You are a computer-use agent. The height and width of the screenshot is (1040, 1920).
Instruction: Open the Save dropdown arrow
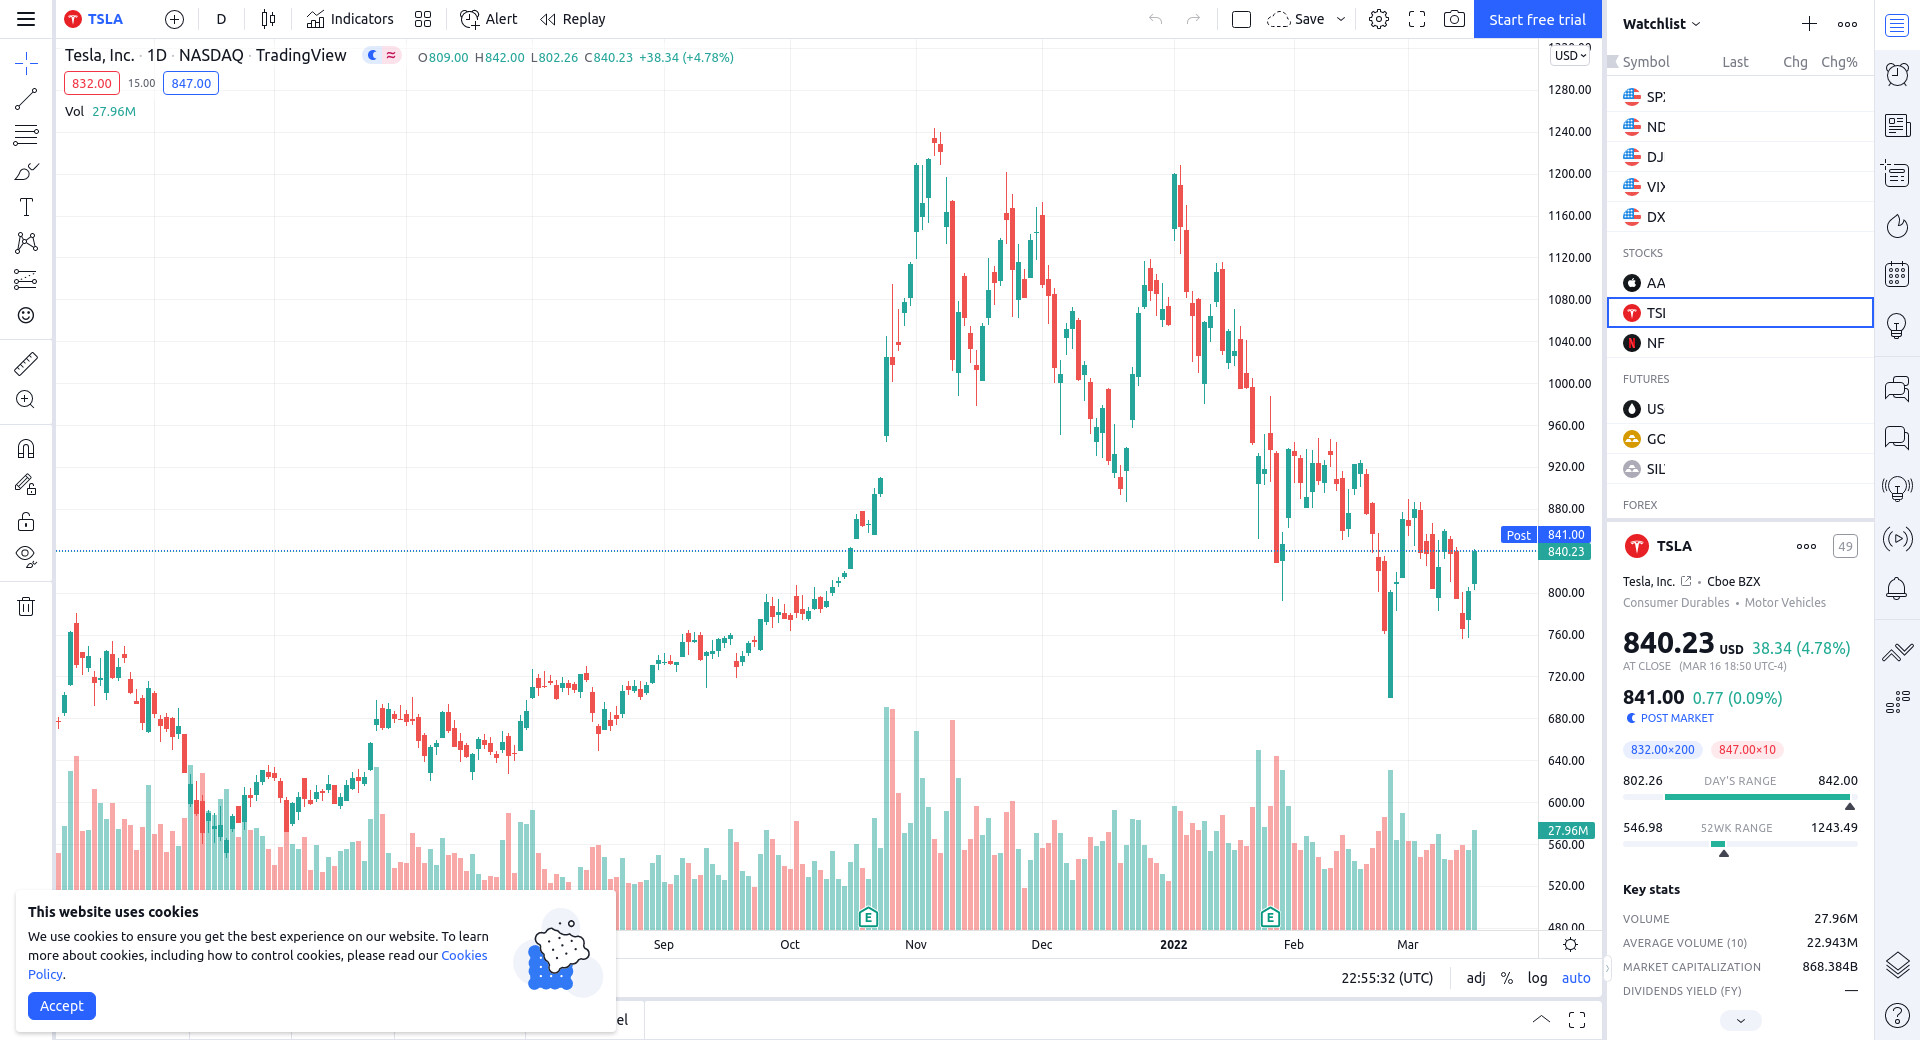click(1341, 19)
